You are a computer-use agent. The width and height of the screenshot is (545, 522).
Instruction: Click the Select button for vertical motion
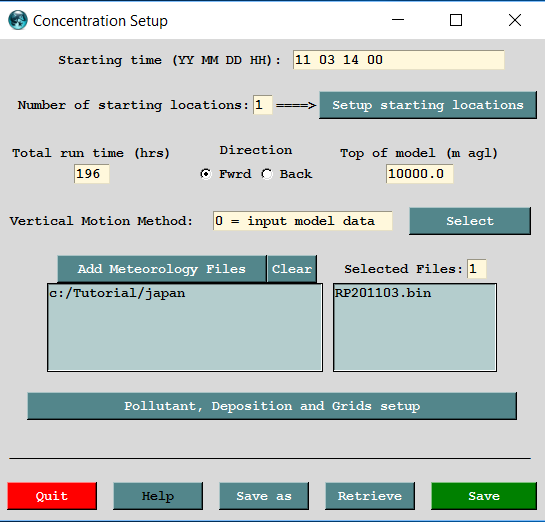(x=470, y=221)
